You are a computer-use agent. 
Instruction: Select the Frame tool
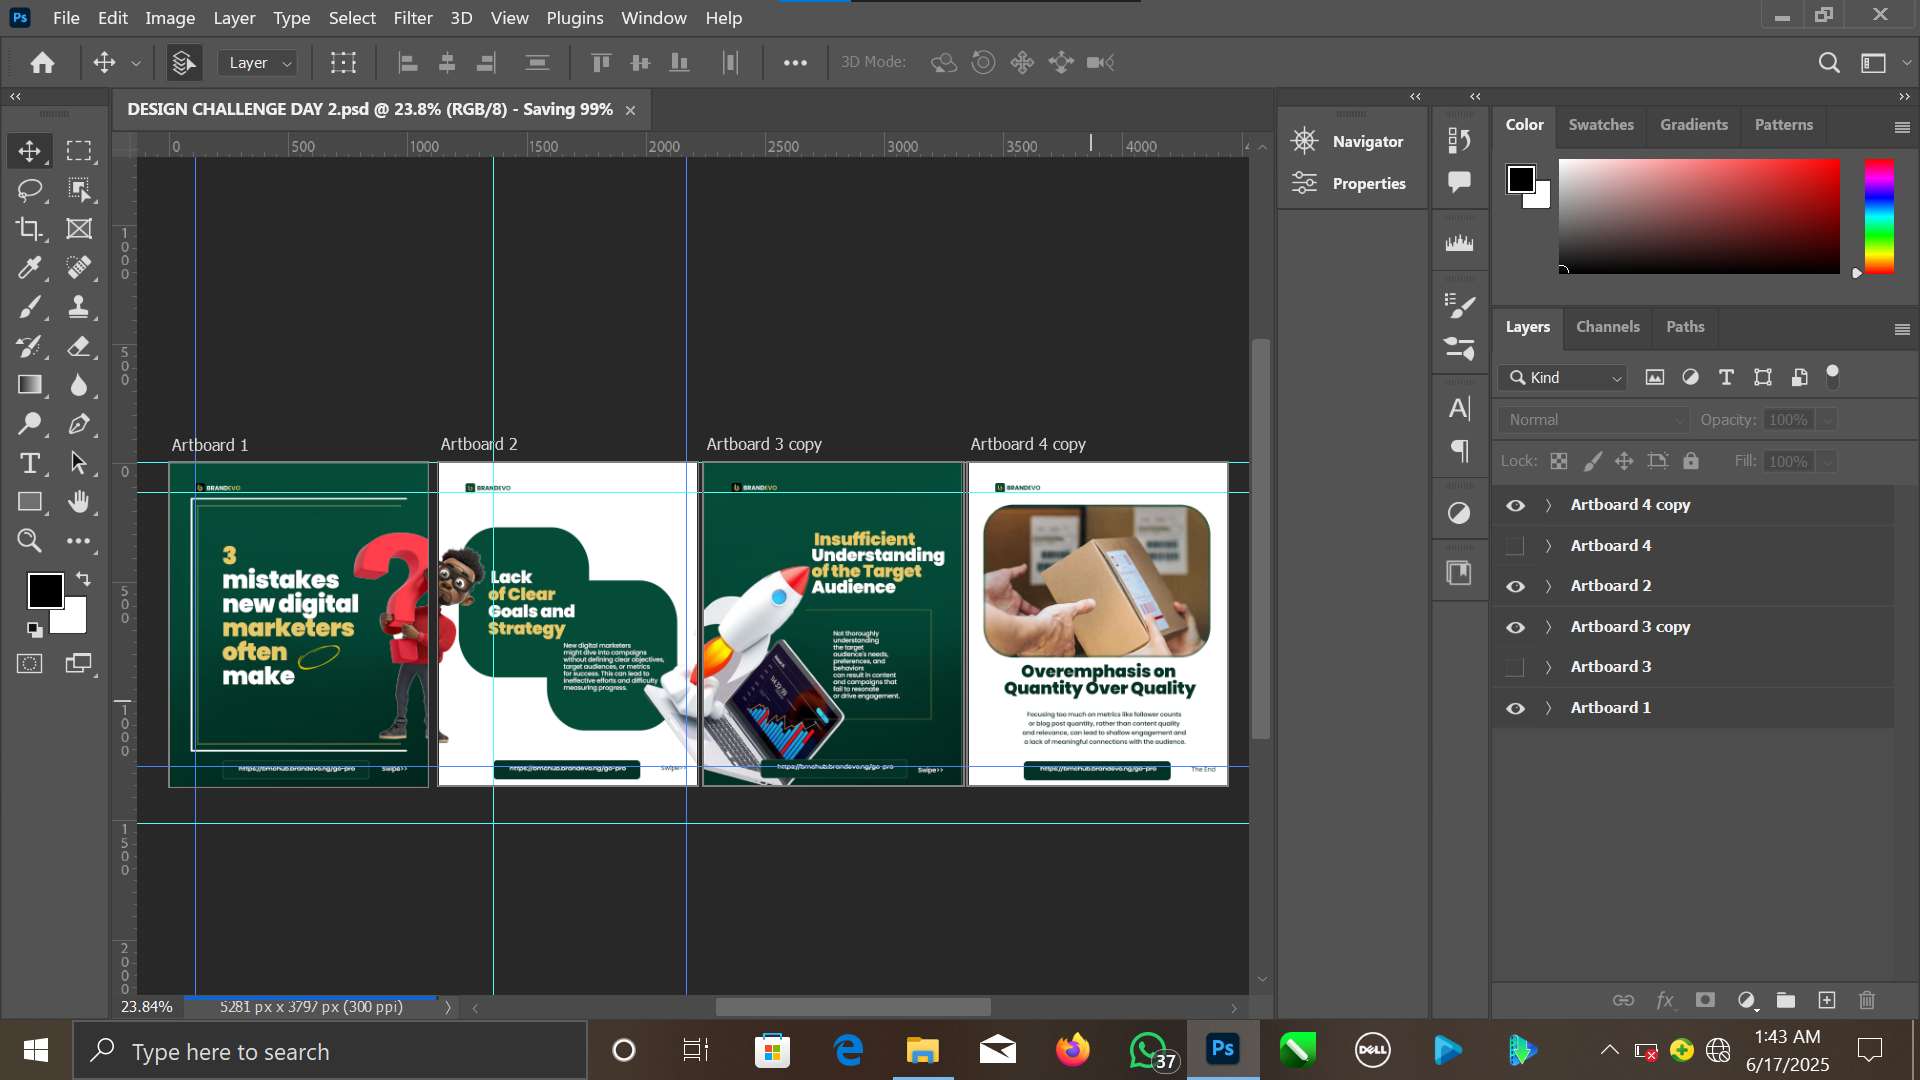point(79,229)
